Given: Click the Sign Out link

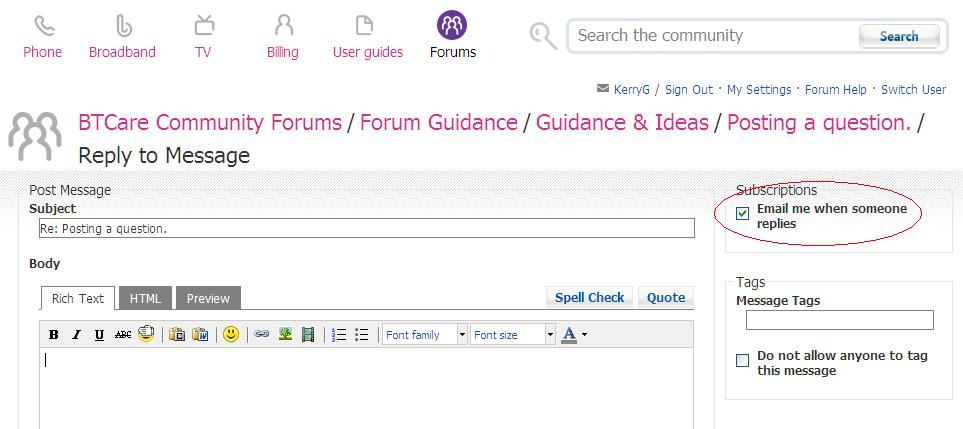Looking at the screenshot, I should pos(689,90).
